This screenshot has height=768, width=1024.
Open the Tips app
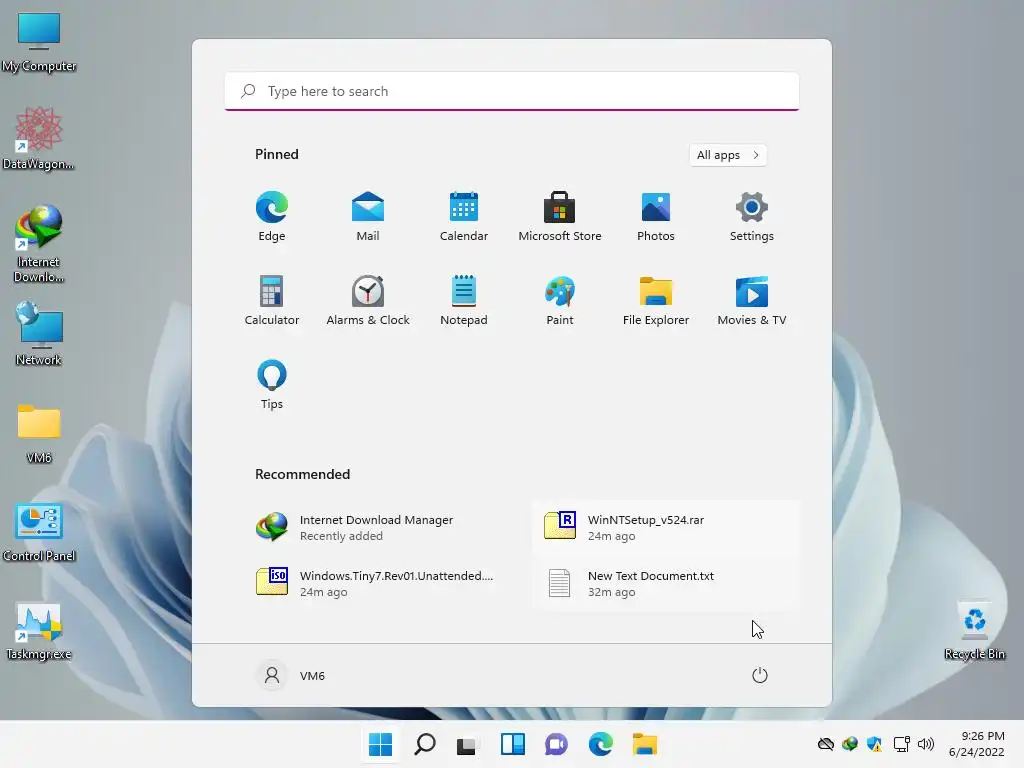click(x=272, y=385)
